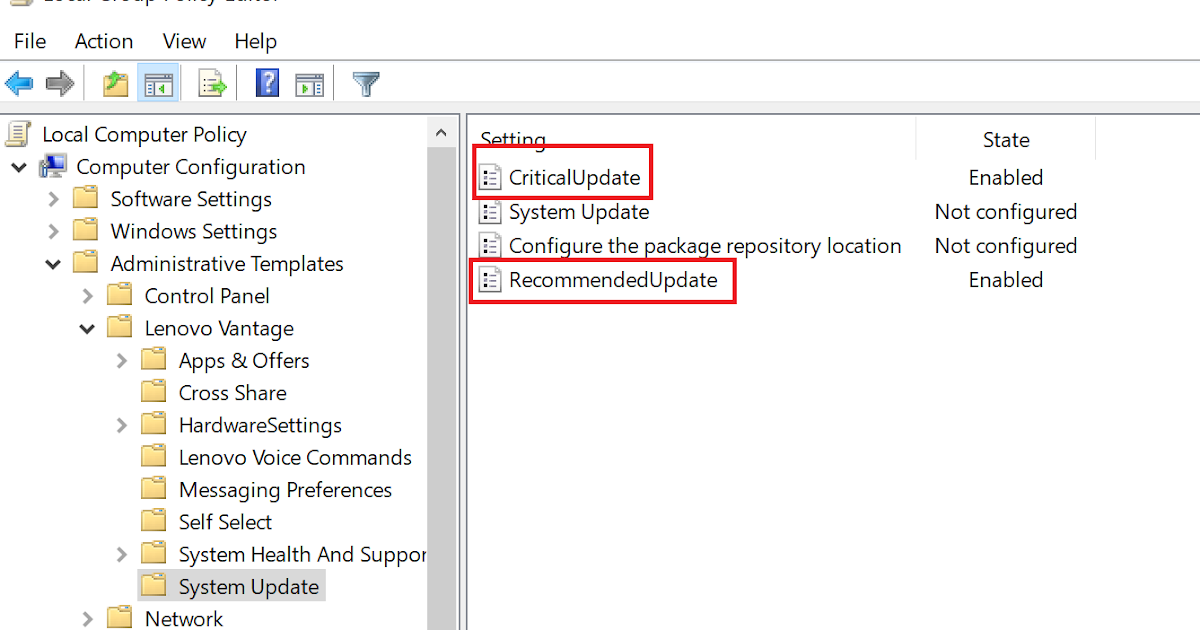Click the Filter funnel toolbar icon

[x=366, y=84]
